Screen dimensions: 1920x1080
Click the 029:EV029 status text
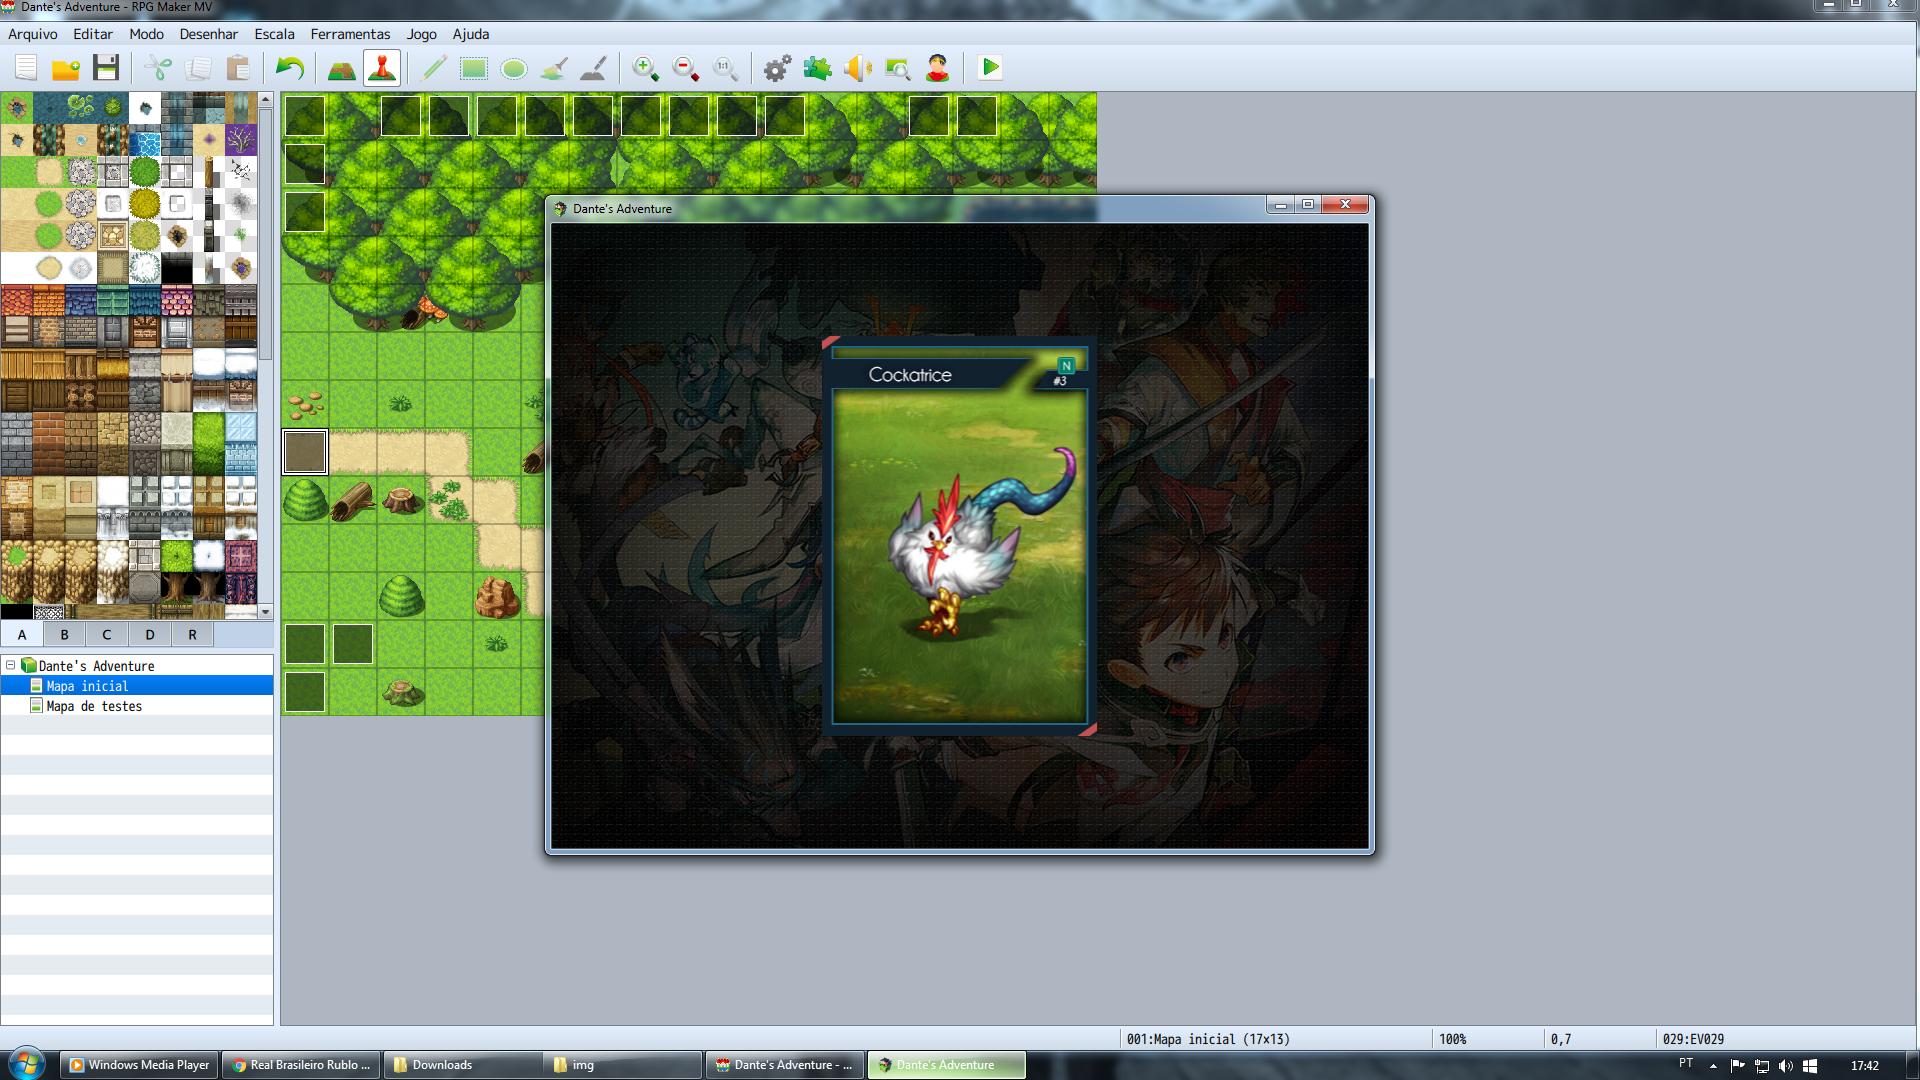tap(1693, 1039)
